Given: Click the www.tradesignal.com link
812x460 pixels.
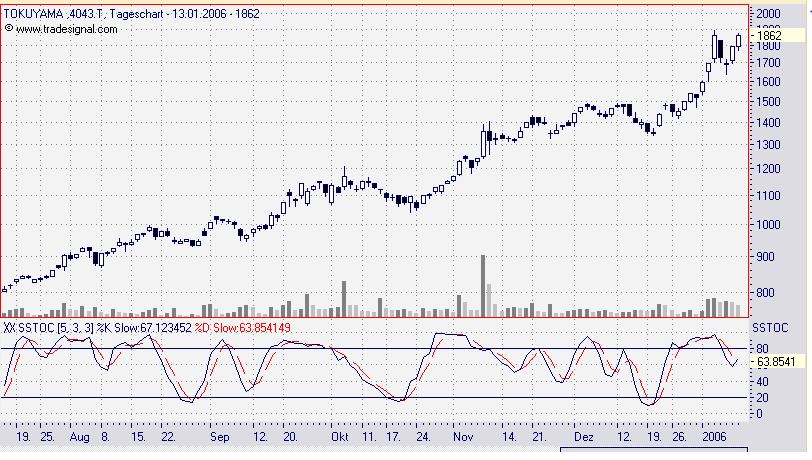Looking at the screenshot, I should (67, 30).
